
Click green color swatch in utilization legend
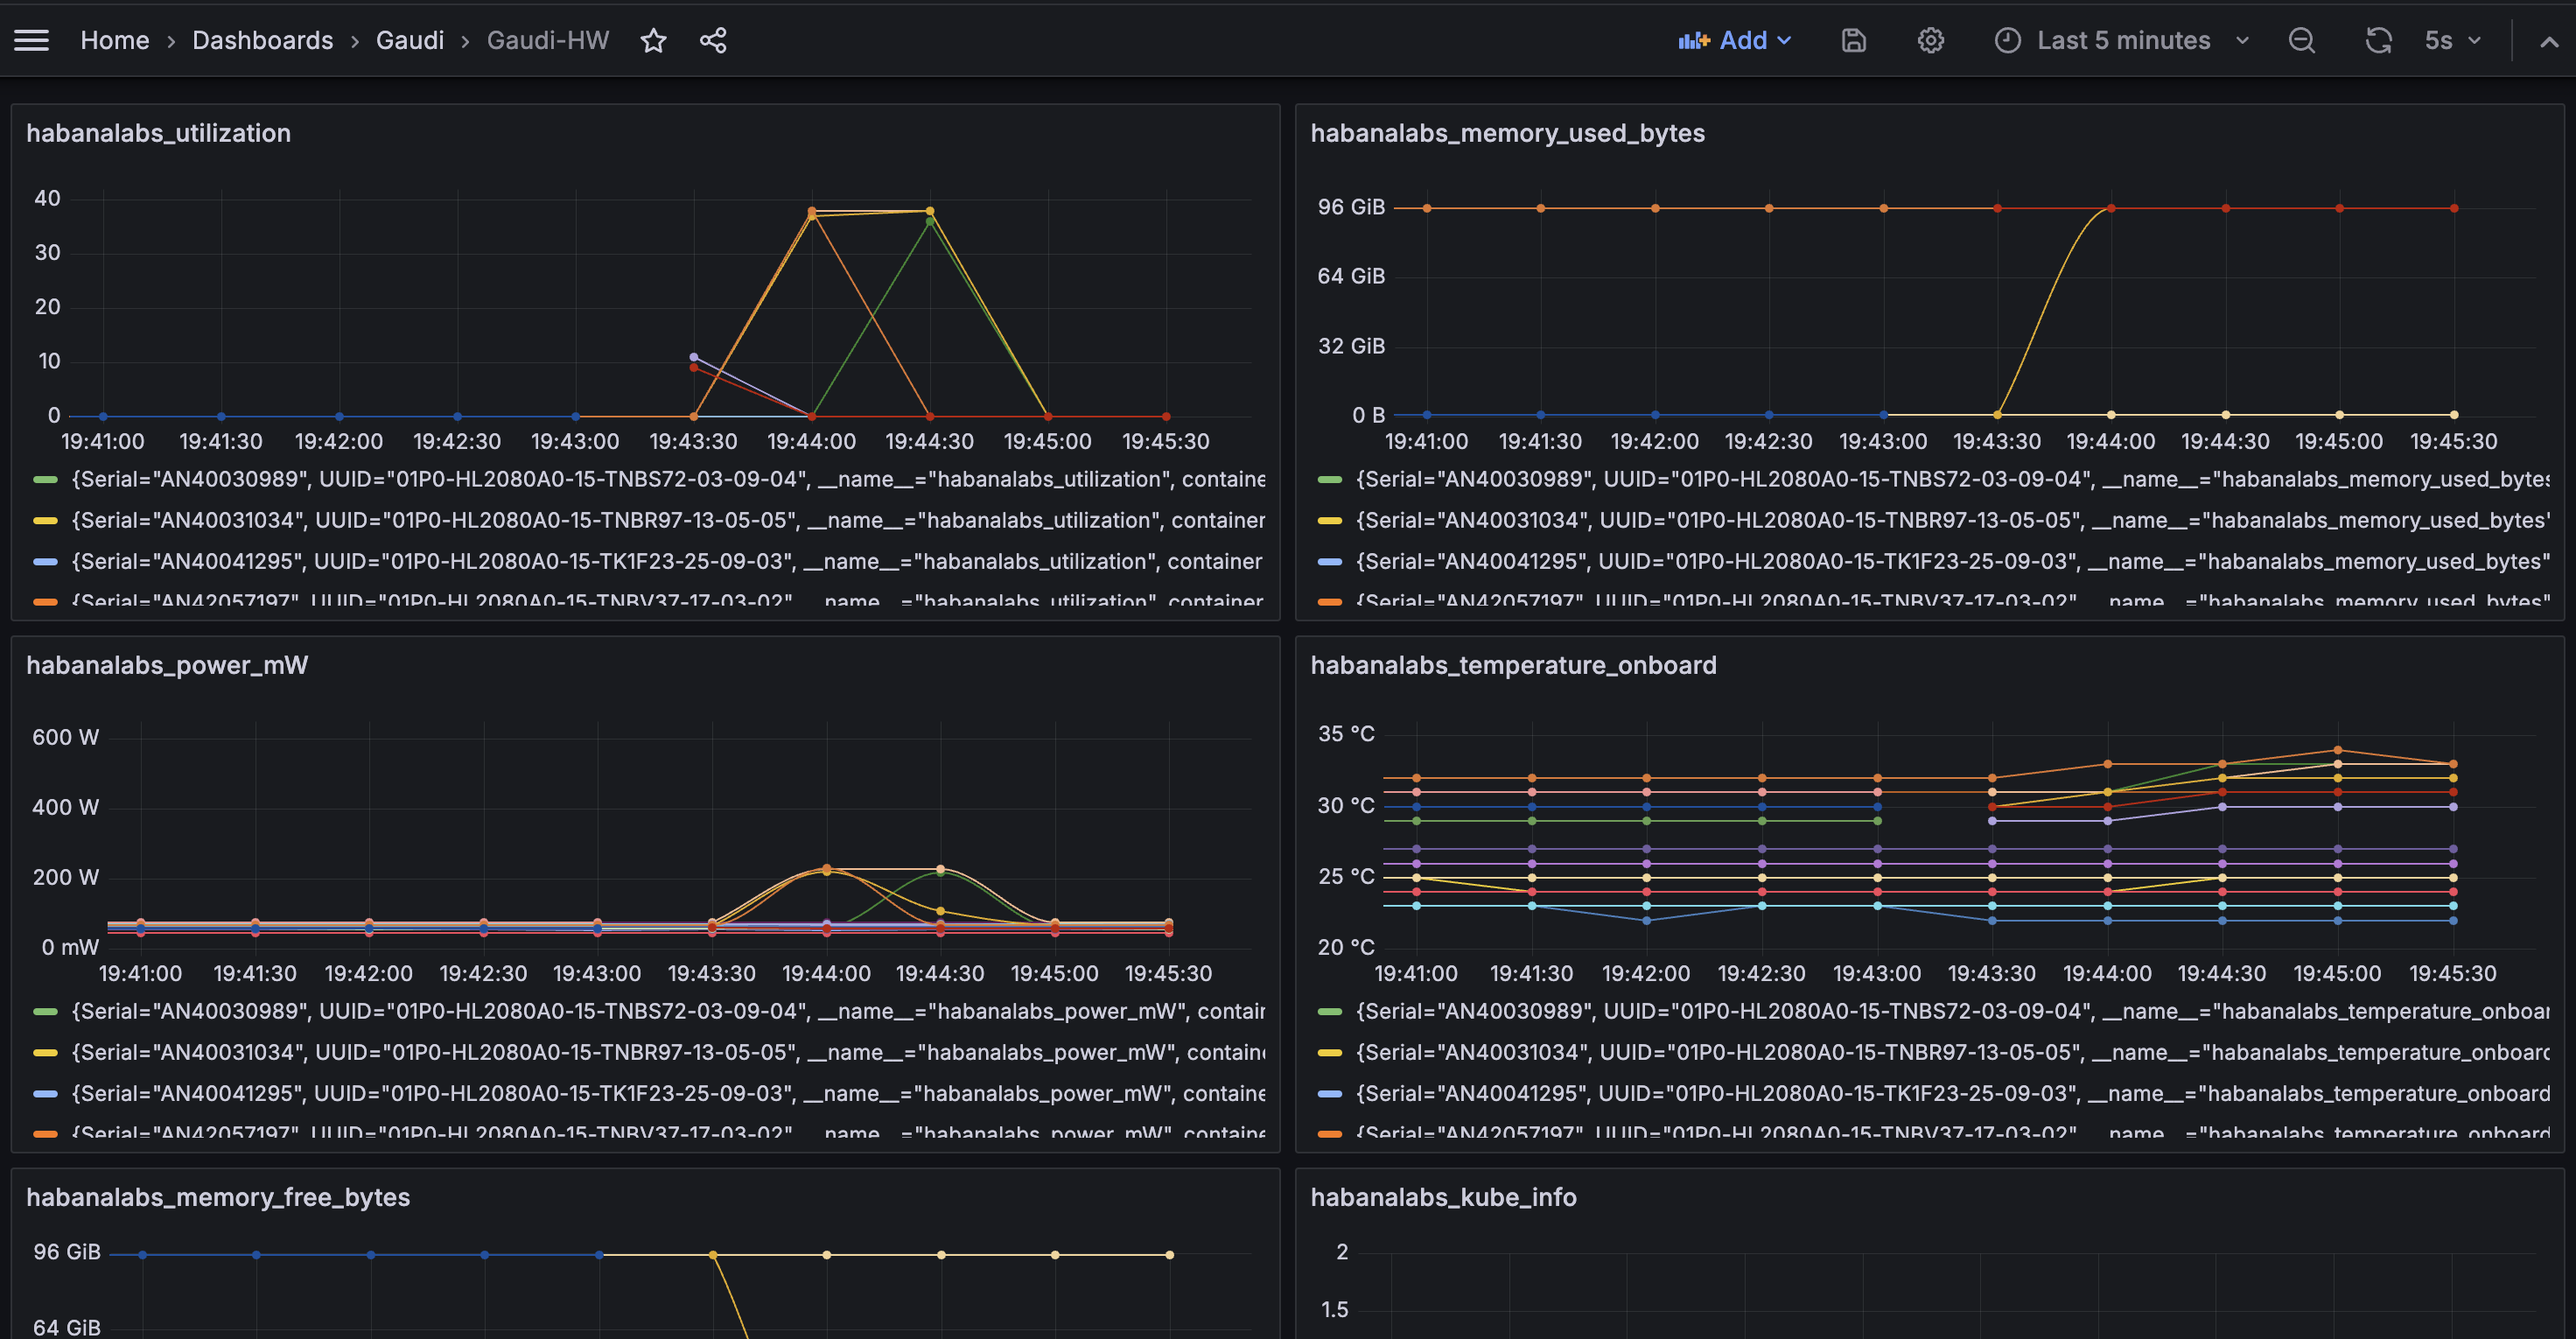(45, 480)
